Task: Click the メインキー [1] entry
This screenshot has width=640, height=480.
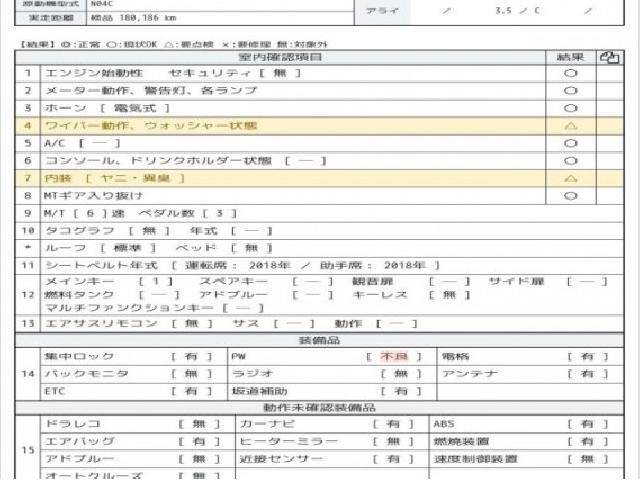Action: point(109,281)
